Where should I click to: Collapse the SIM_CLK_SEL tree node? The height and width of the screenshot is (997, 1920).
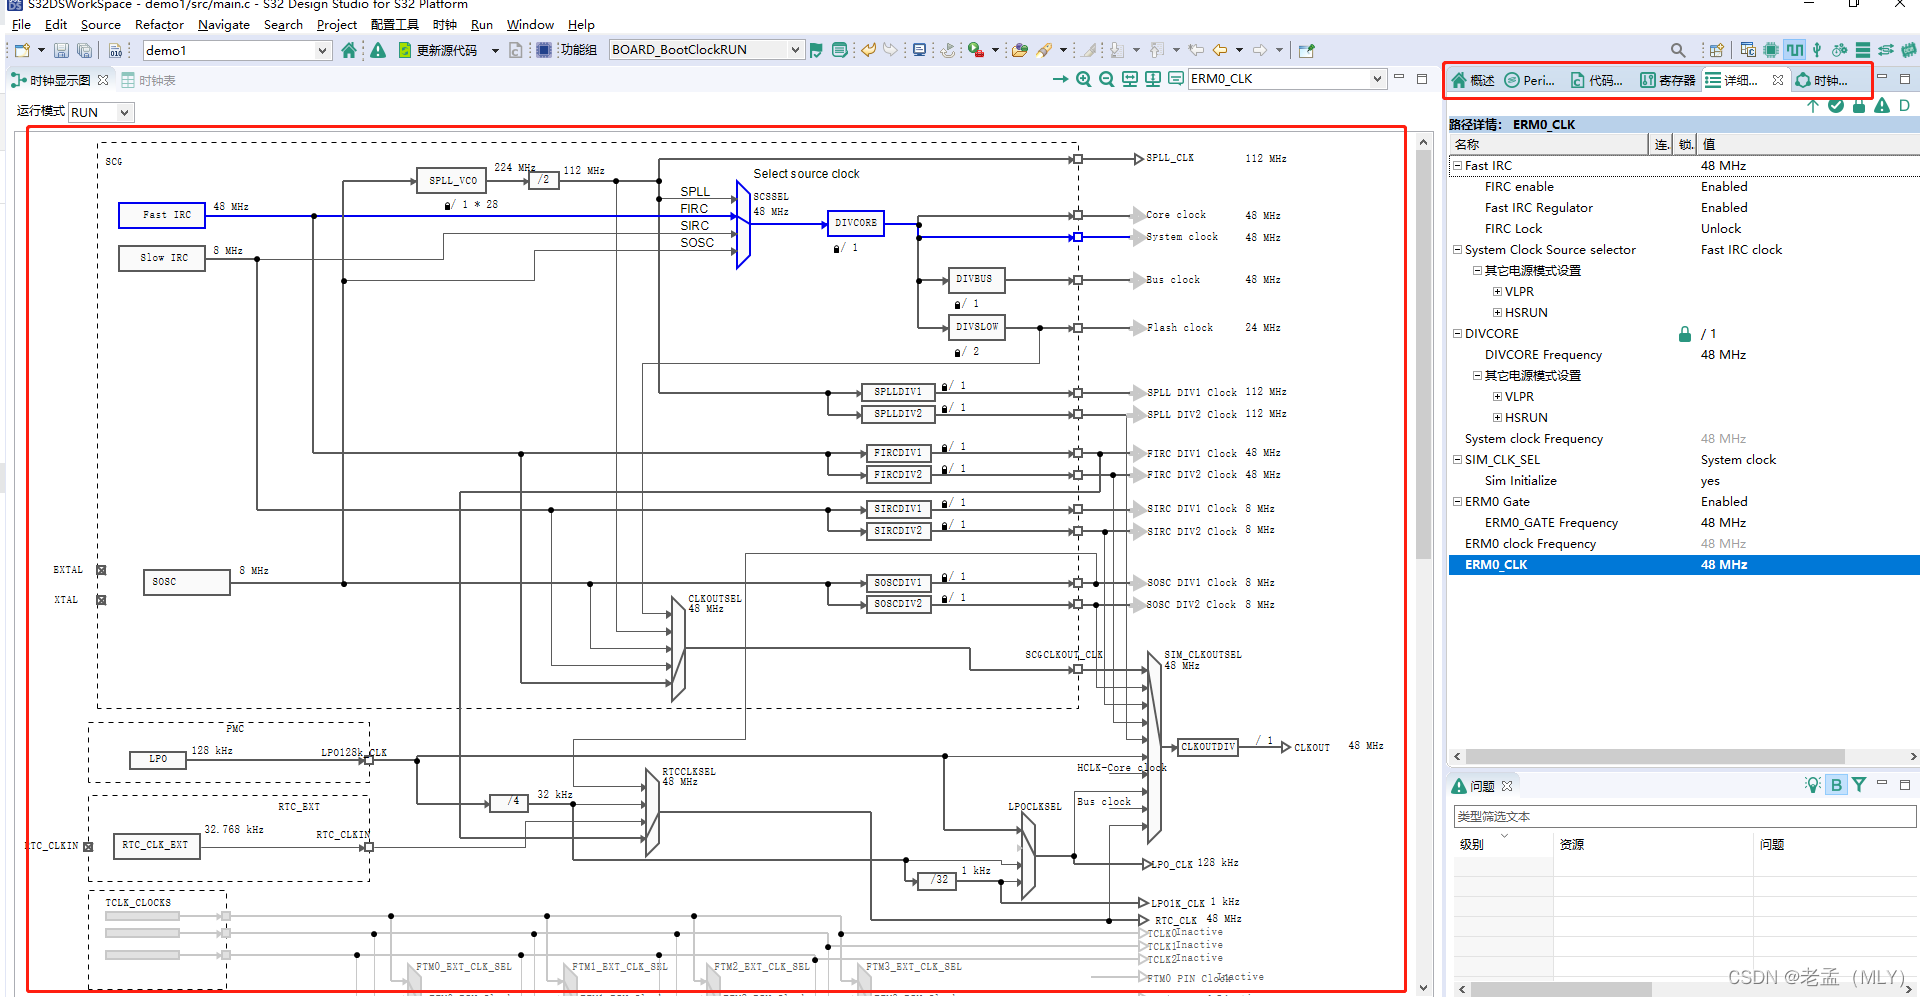tap(1457, 460)
